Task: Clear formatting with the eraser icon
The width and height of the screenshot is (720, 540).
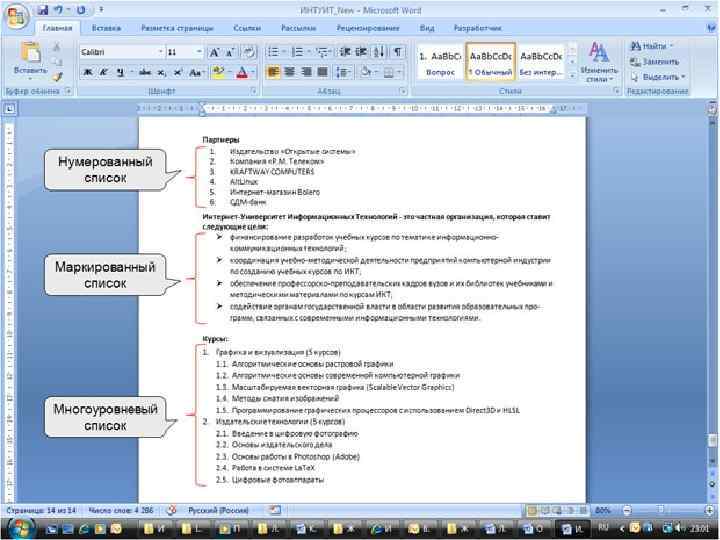Action: [250, 52]
